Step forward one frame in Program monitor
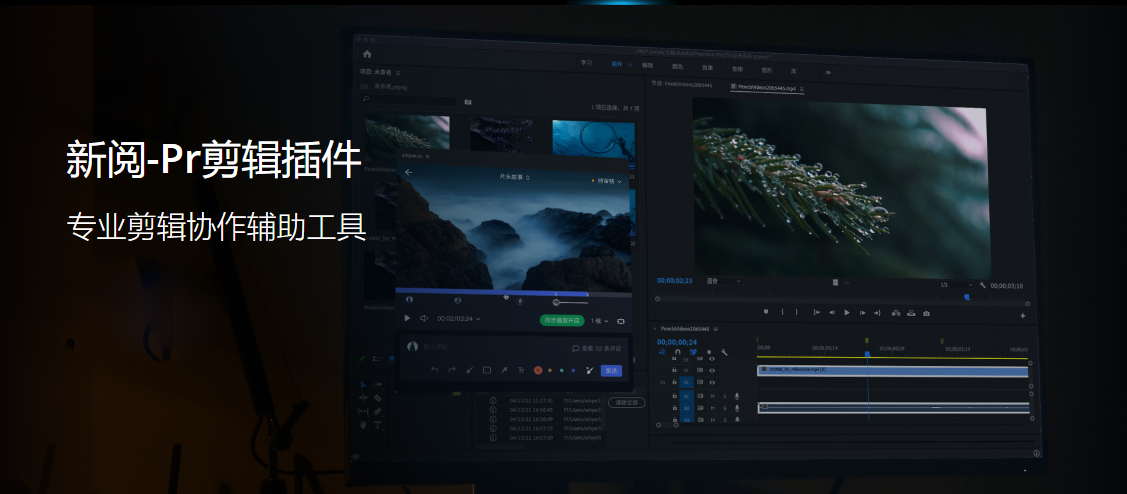This screenshot has width=1127, height=494. pos(862,313)
